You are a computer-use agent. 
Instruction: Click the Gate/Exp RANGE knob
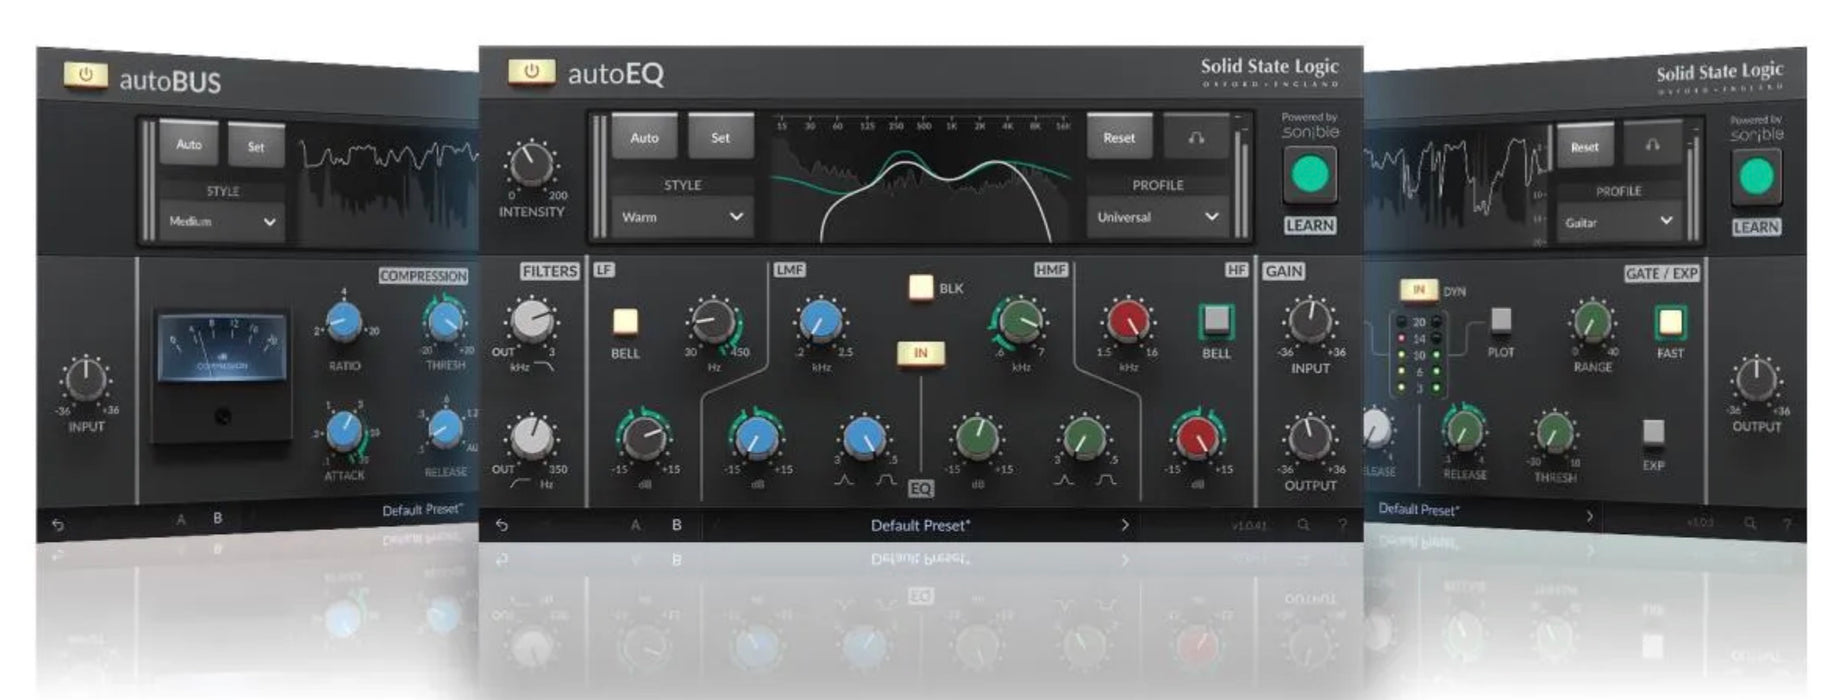(x=1592, y=322)
